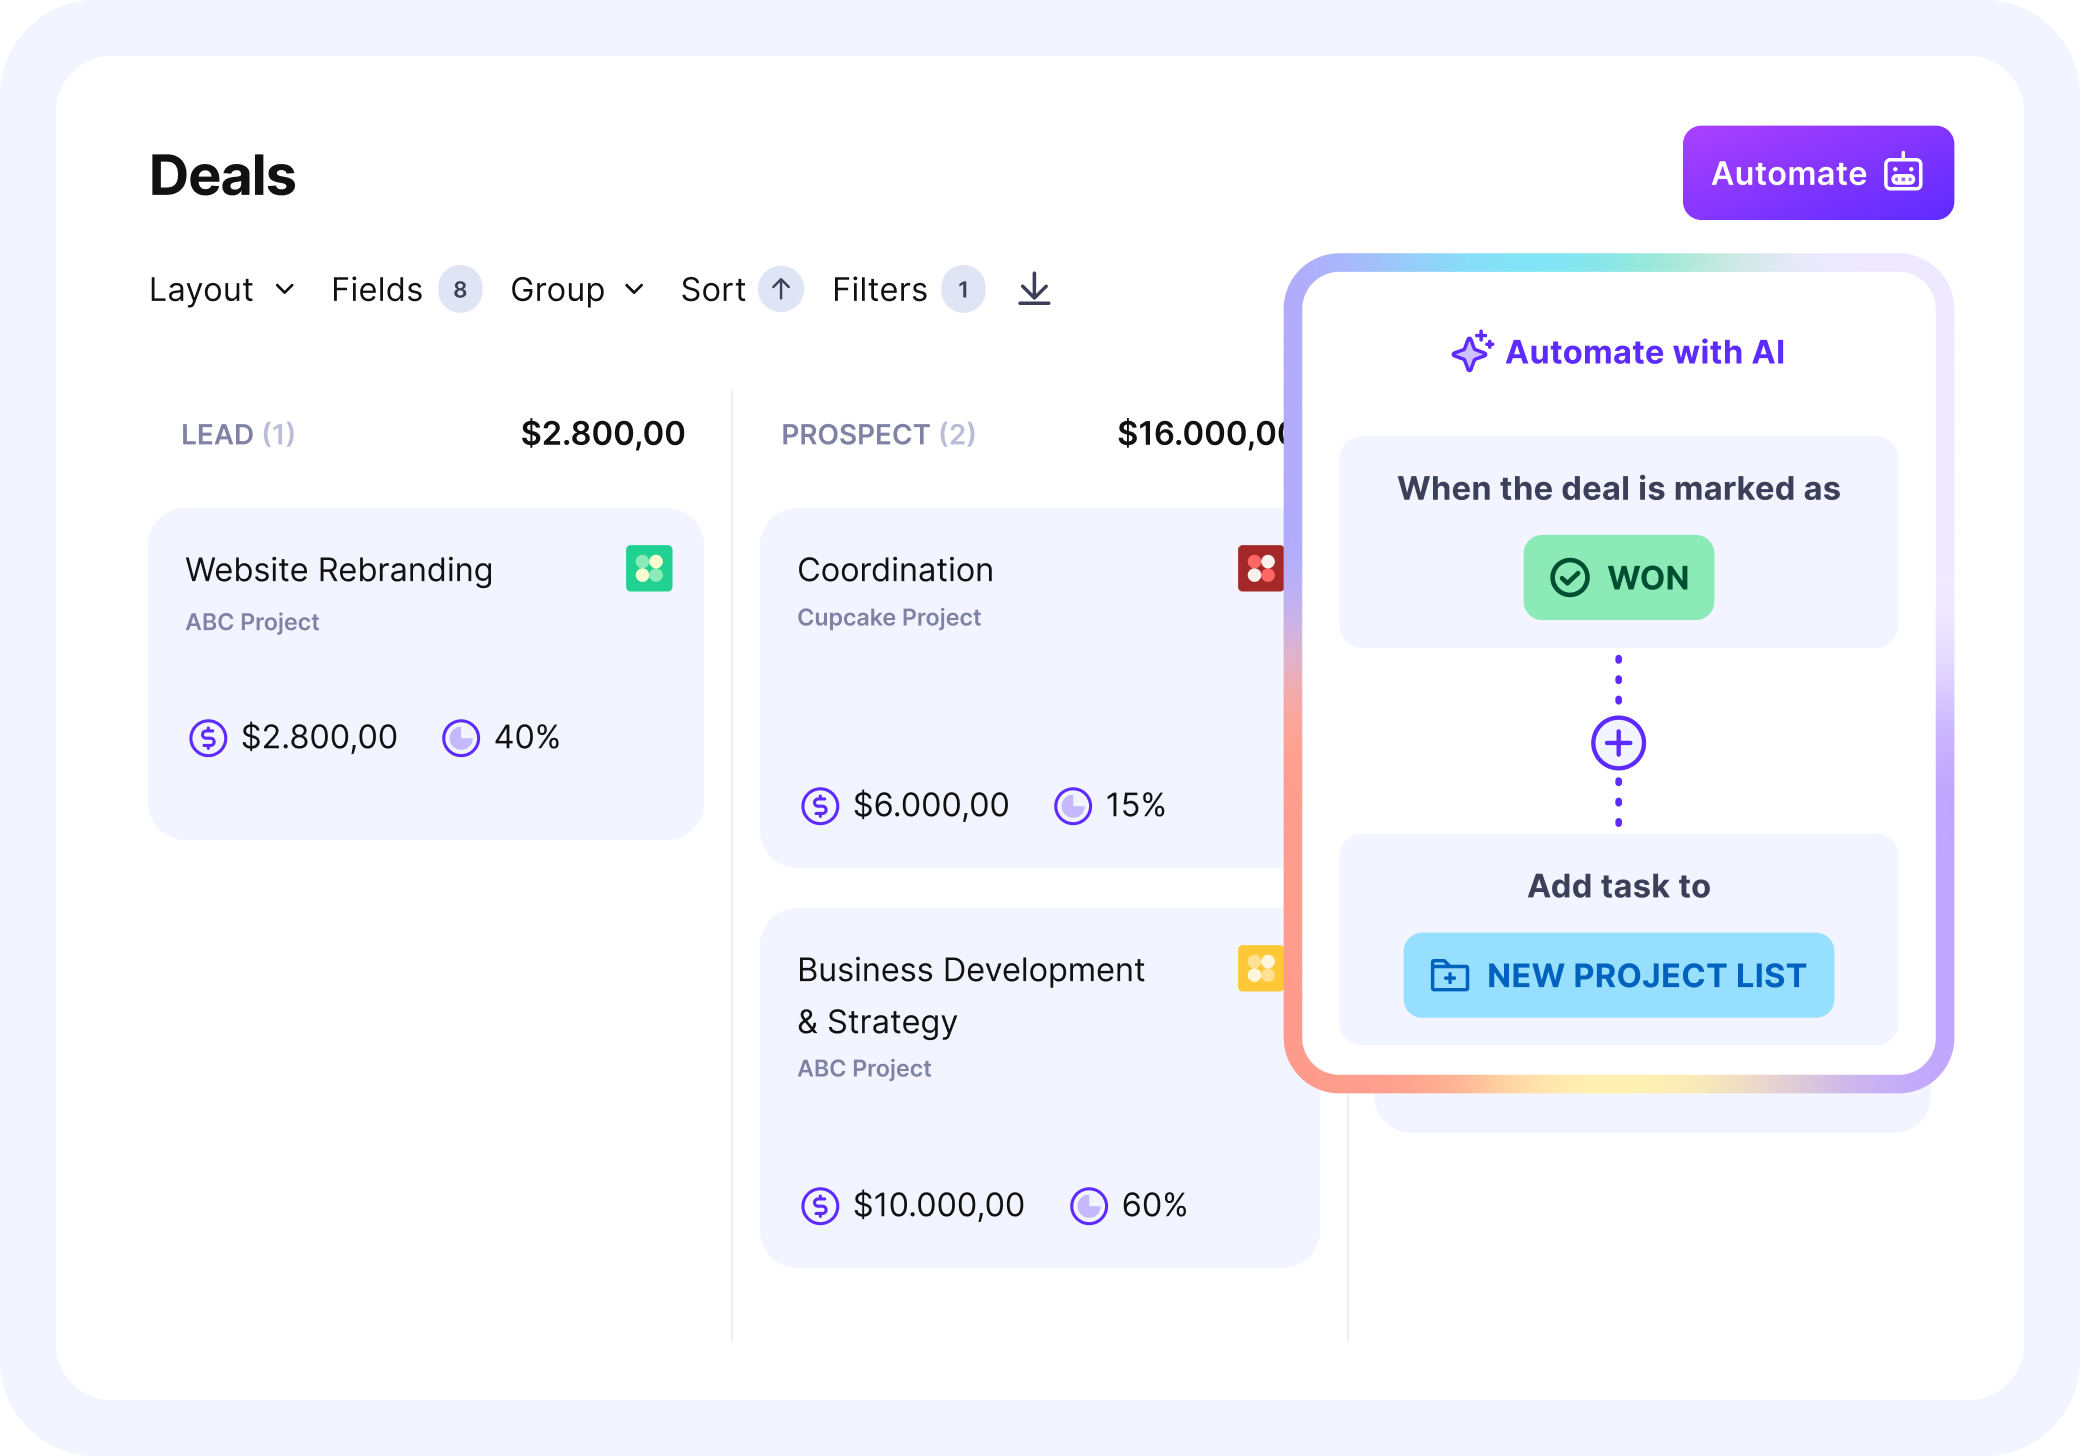Click the download arrow icon in toolbar
This screenshot has width=2080, height=1456.
(x=1034, y=289)
